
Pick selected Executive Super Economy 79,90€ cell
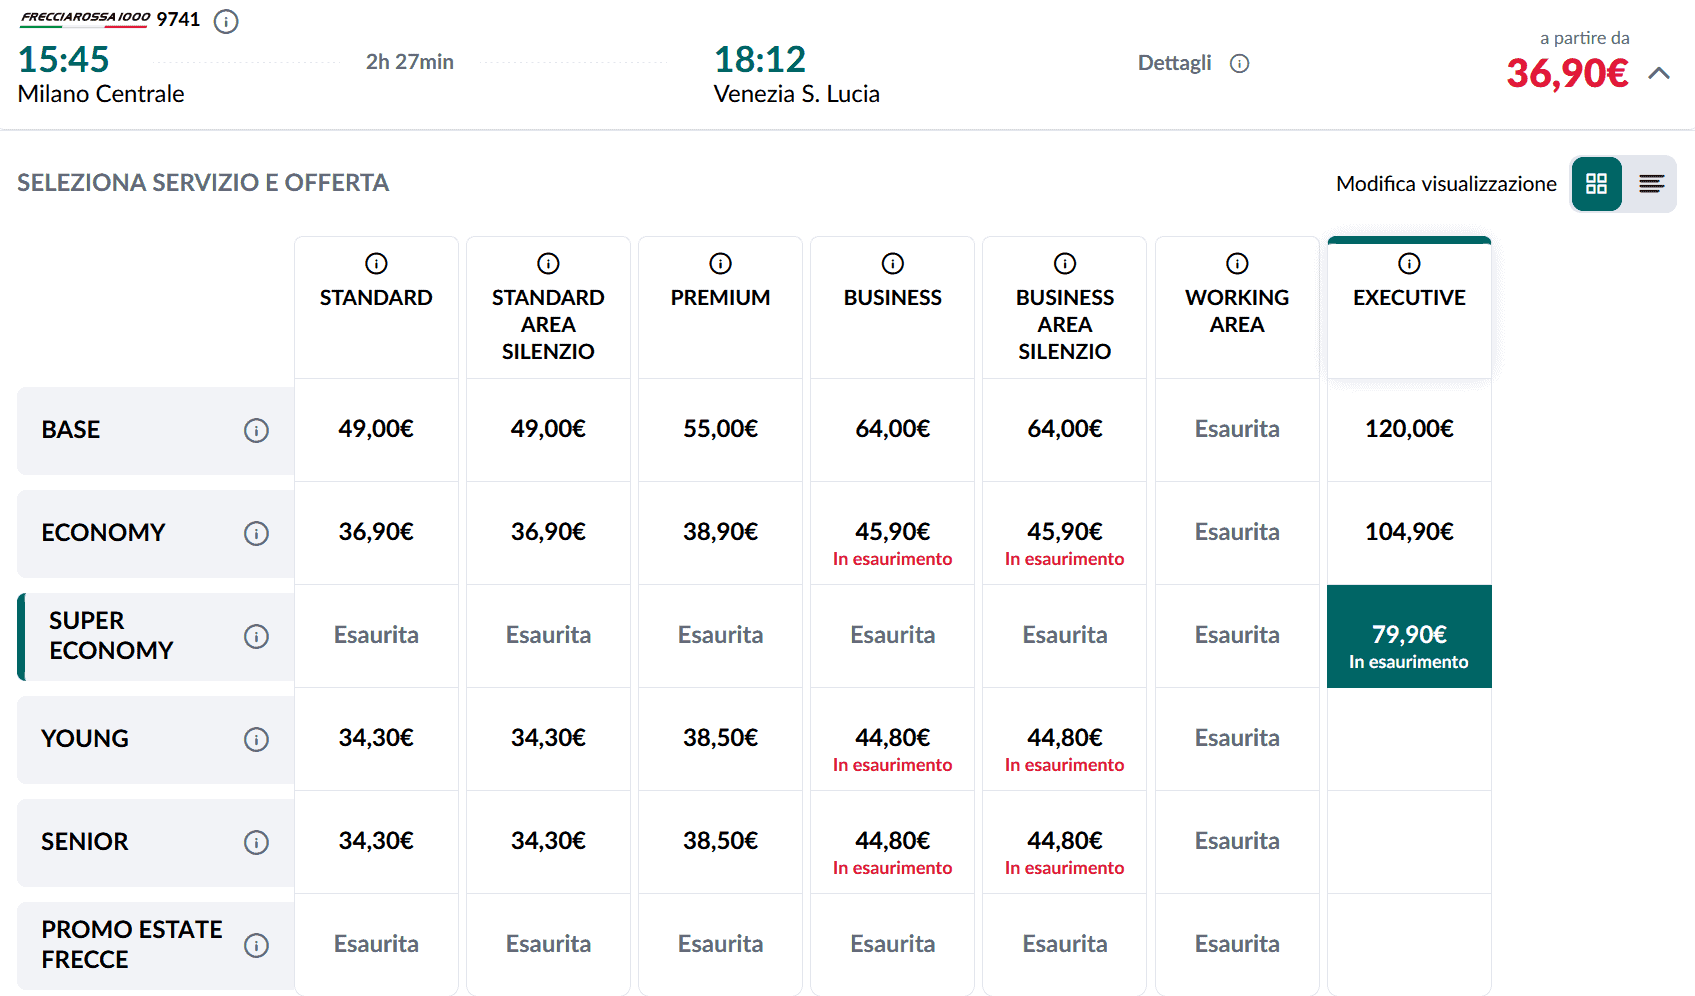1409,636
